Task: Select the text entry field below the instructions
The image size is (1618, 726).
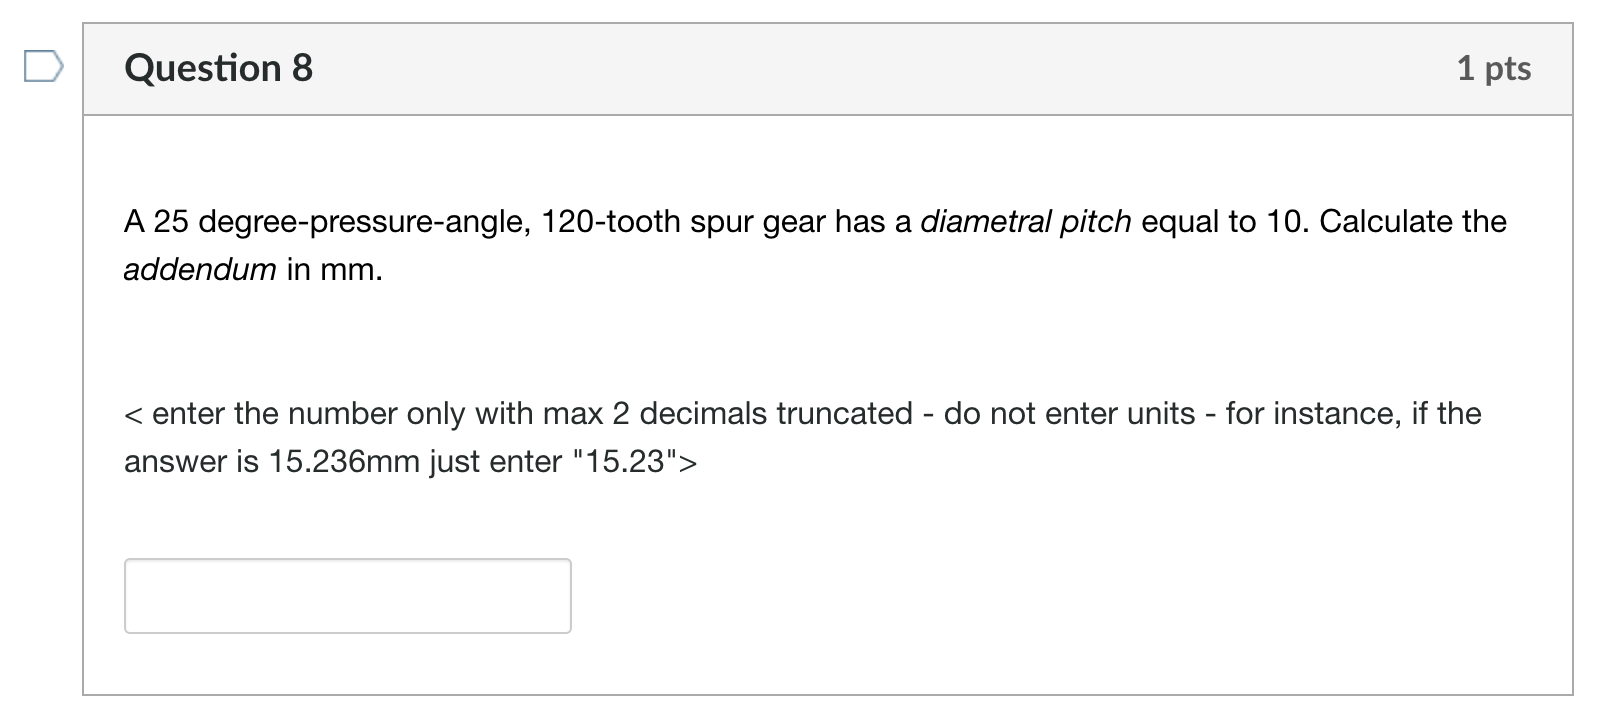Action: 347,595
